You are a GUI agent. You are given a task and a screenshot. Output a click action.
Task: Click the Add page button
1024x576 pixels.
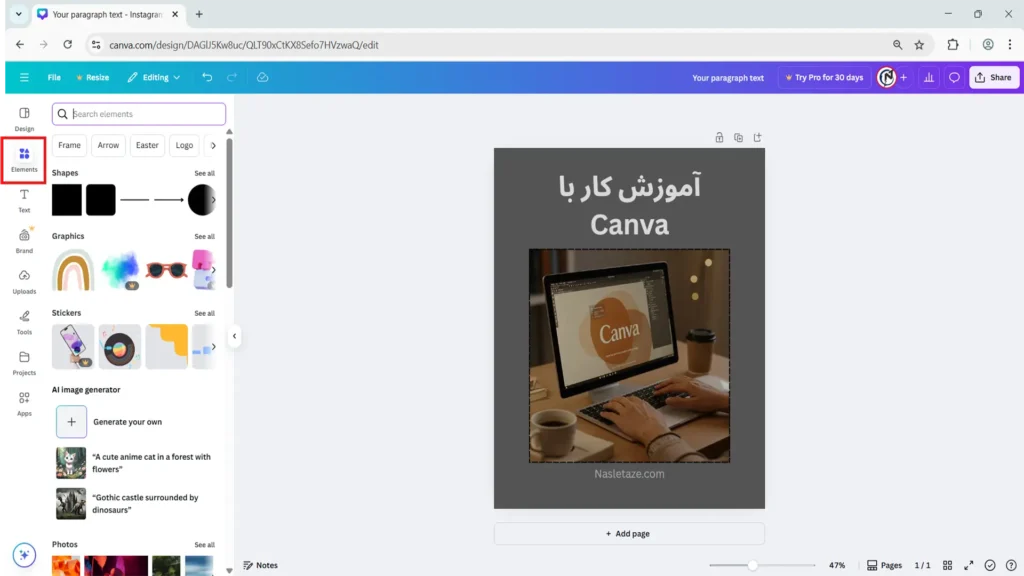[629, 534]
